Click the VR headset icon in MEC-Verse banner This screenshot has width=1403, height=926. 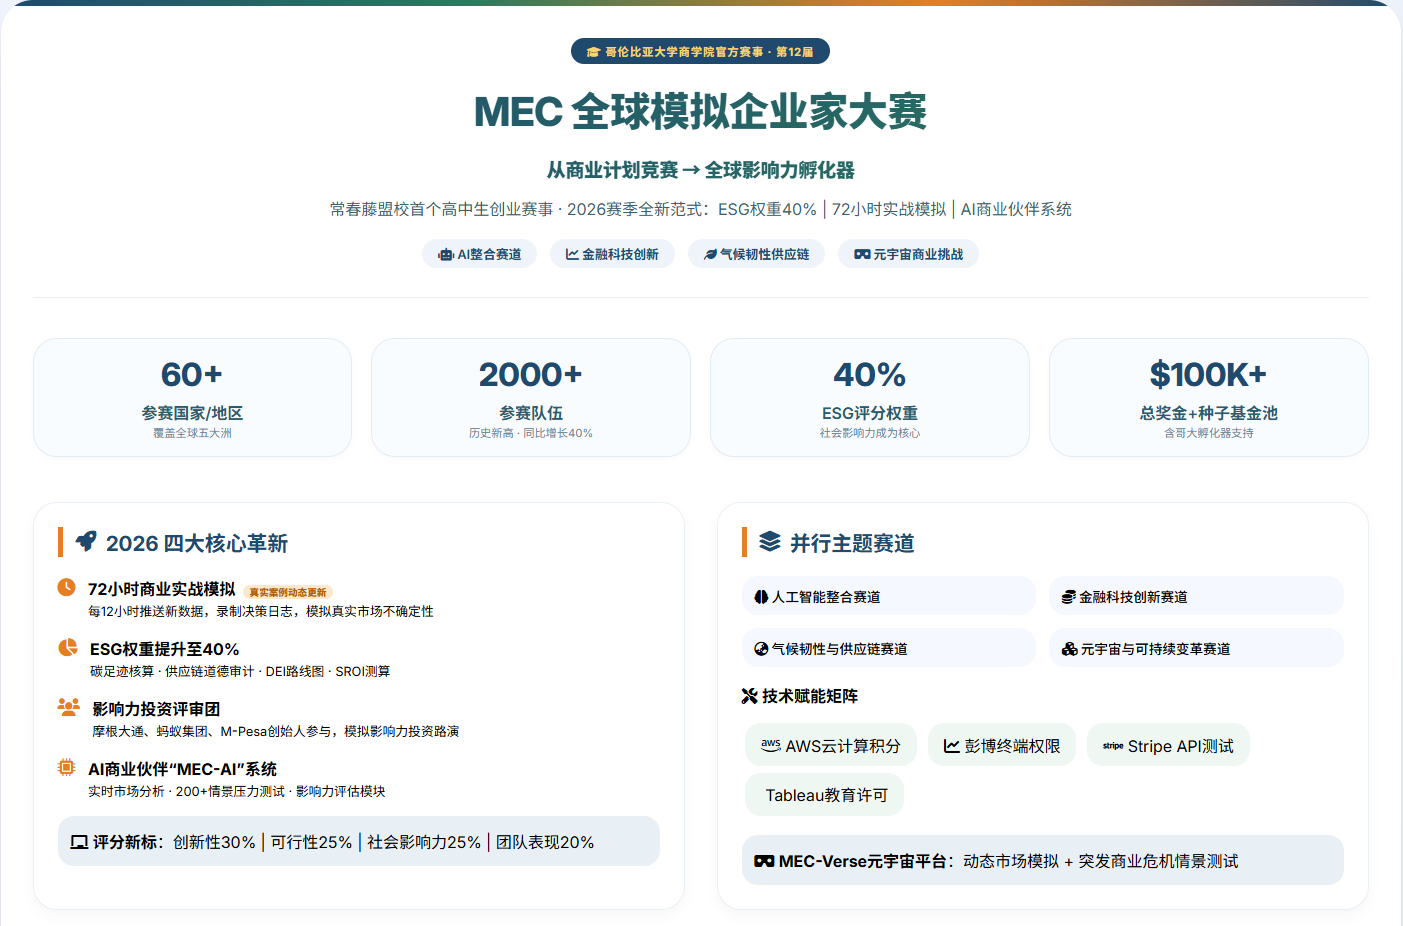pyautogui.click(x=764, y=861)
